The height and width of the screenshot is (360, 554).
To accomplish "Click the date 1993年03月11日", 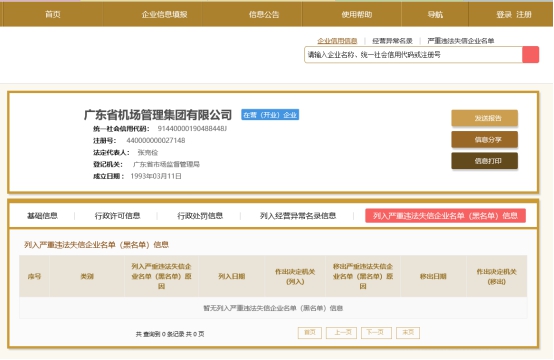I will pos(156,176).
